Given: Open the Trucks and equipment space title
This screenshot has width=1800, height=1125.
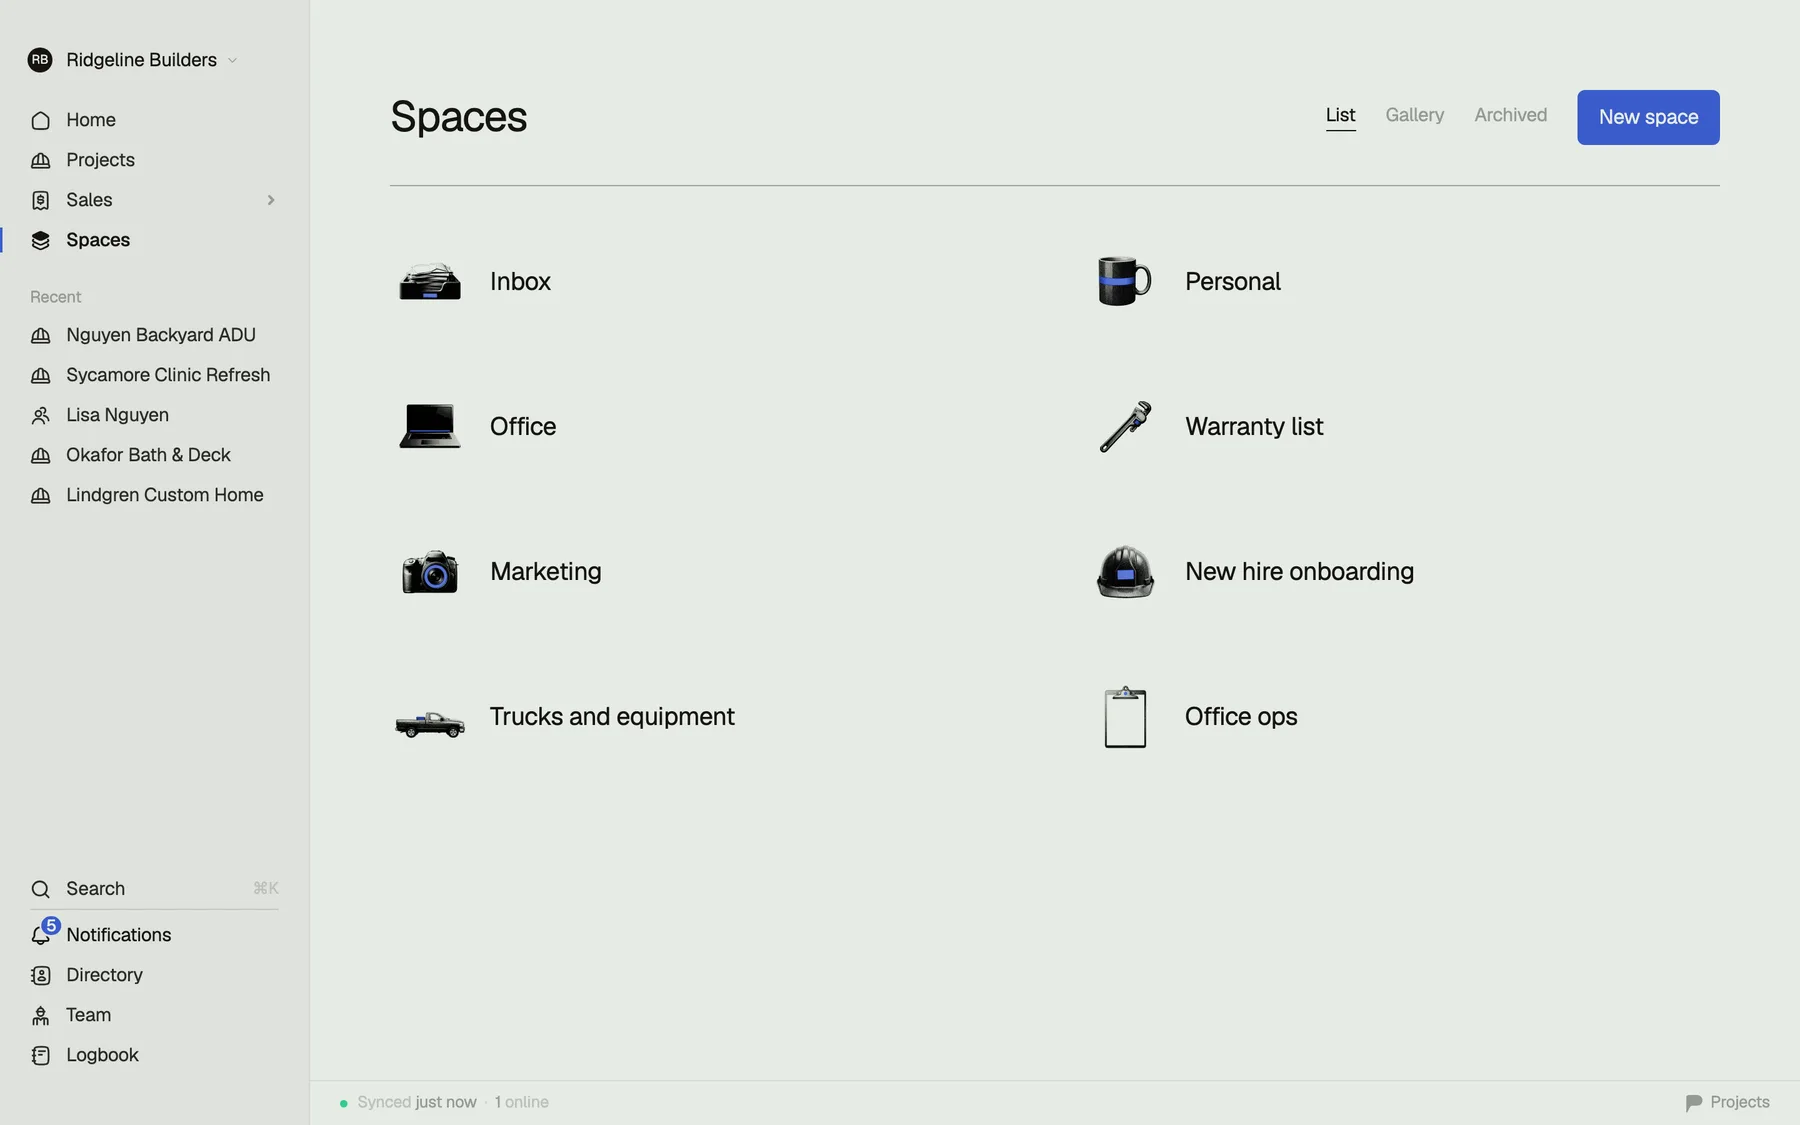Looking at the screenshot, I should pos(612,717).
